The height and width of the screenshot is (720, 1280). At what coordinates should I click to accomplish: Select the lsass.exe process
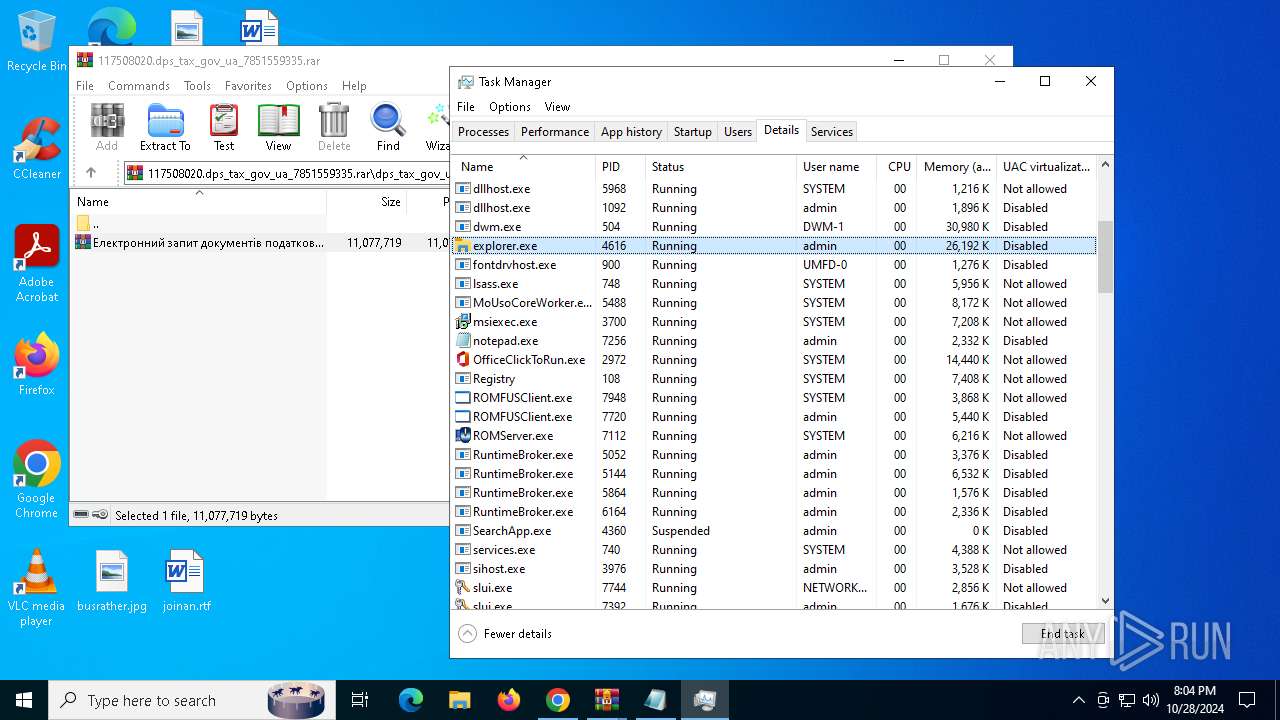775,284
